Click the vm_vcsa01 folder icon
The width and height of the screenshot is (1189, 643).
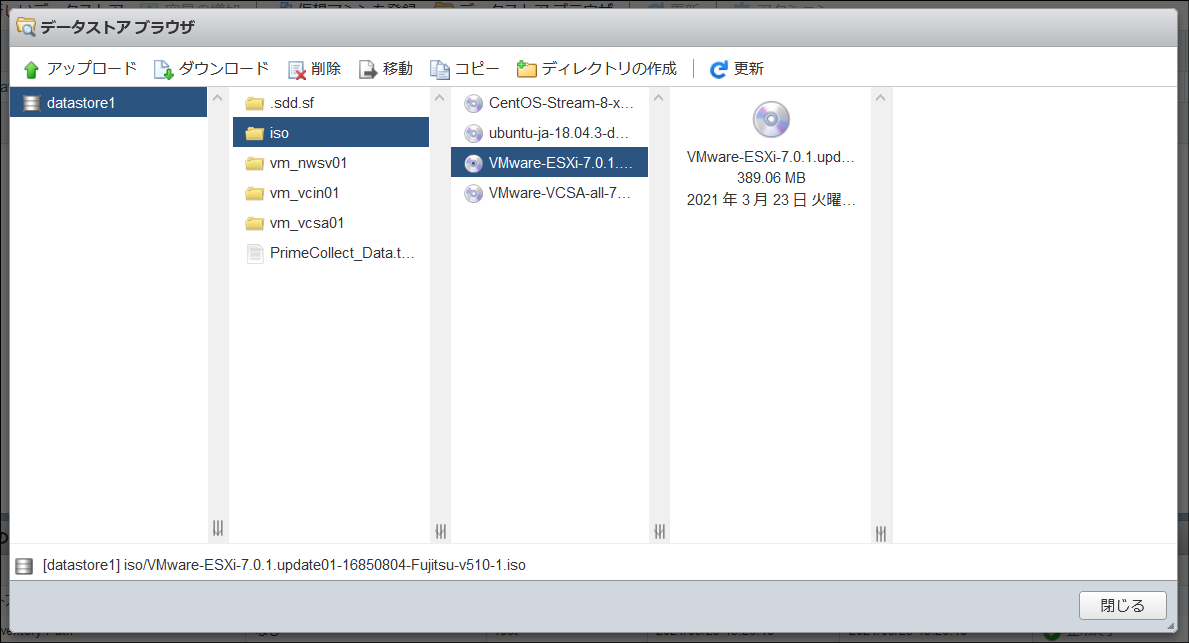[x=255, y=224]
